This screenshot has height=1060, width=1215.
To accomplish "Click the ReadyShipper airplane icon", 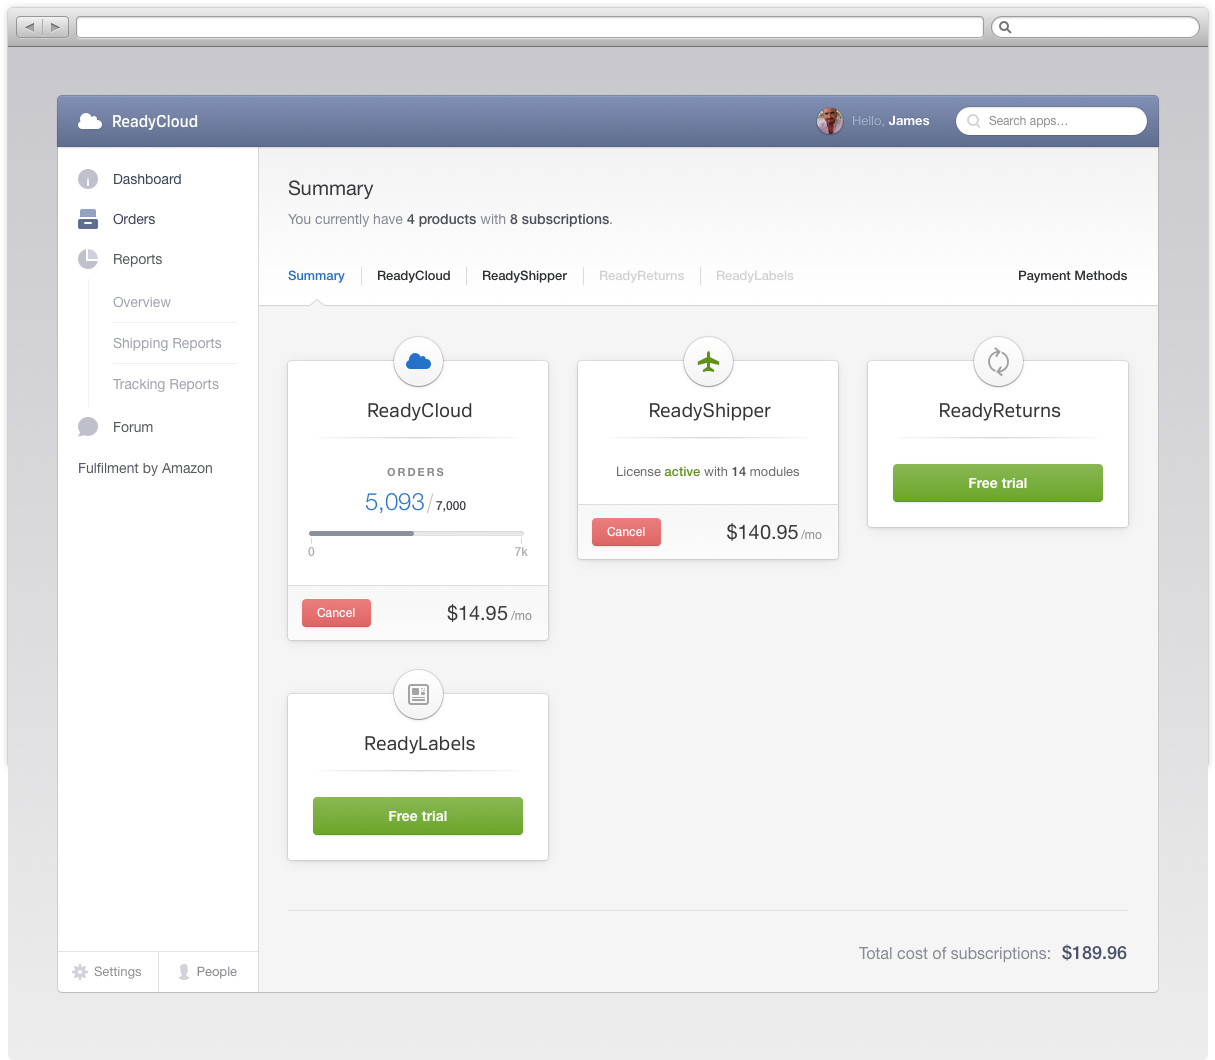I will tap(708, 361).
